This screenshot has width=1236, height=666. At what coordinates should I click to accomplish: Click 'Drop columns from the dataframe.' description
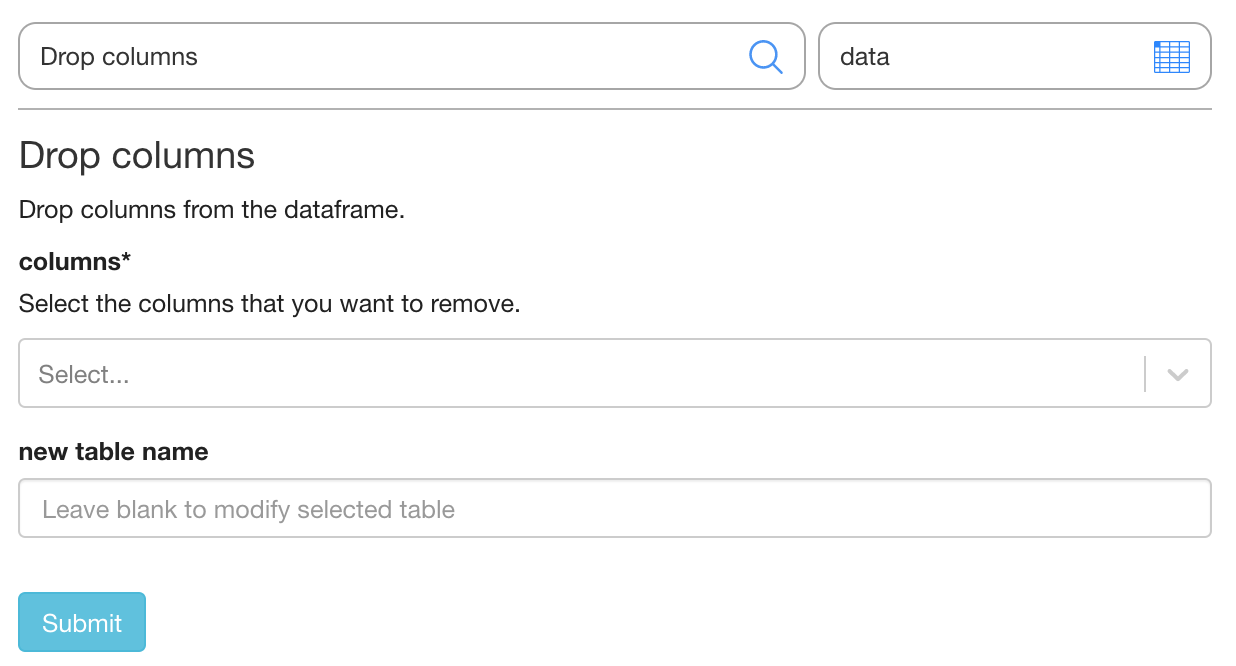point(212,210)
